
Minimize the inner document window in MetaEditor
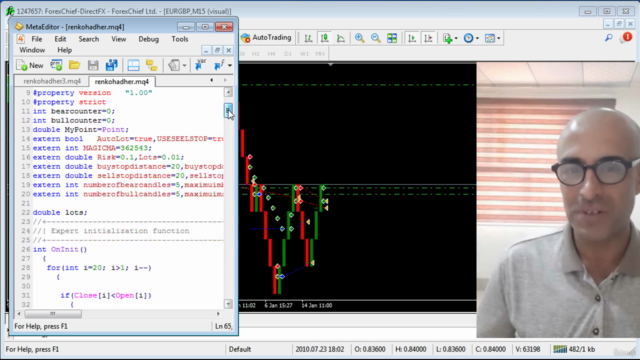[206, 50]
